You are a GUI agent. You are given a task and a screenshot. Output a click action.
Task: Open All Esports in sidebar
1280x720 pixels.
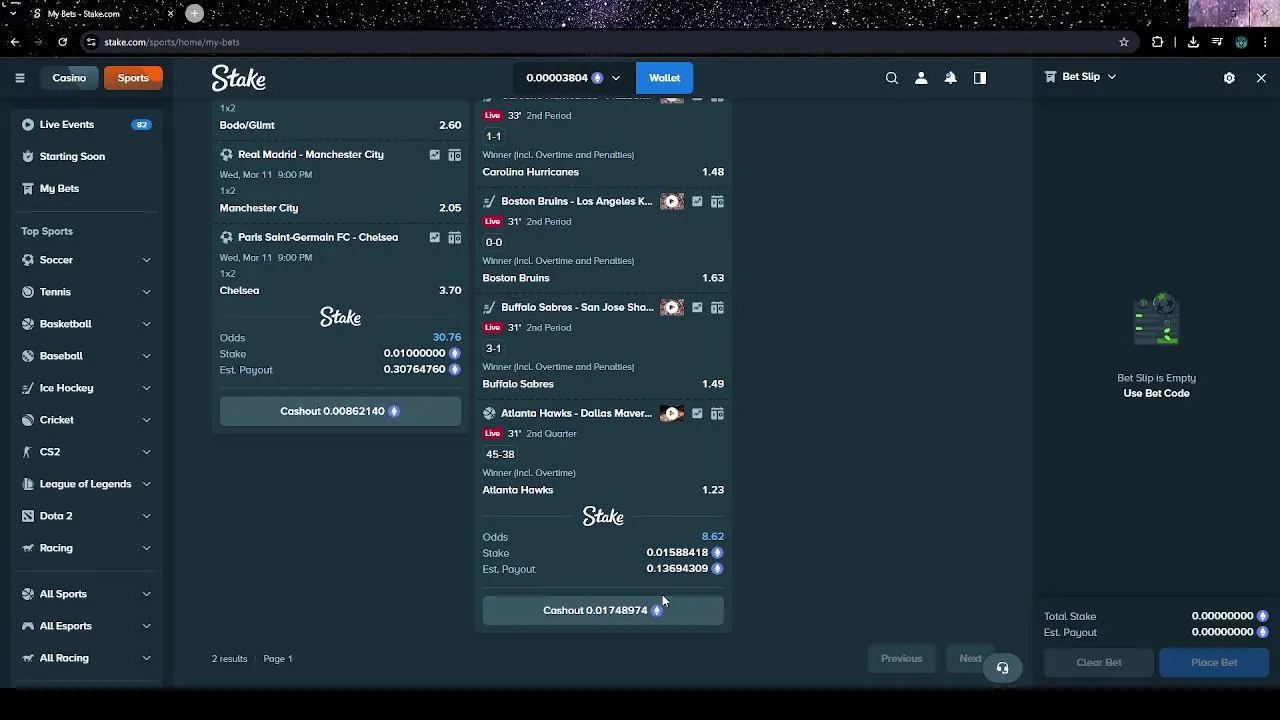pos(65,626)
